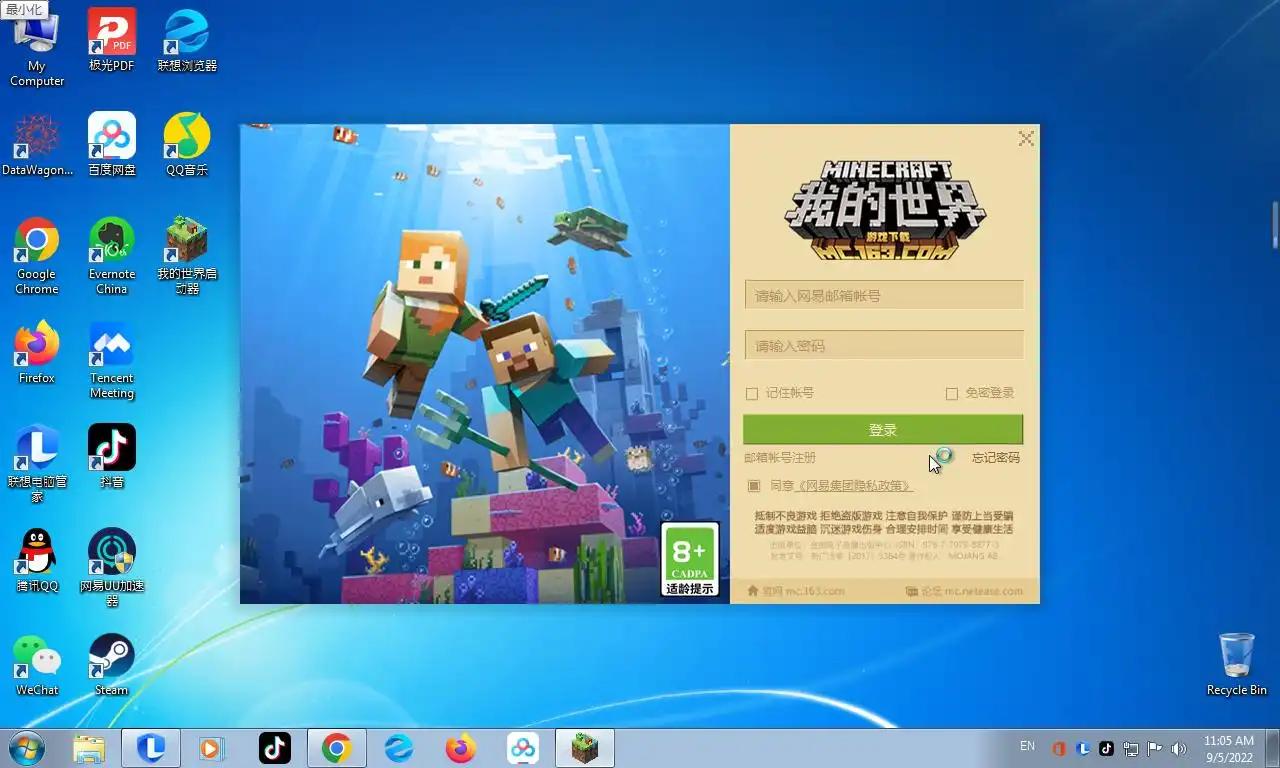Open Google Chrome desktop shortcut
This screenshot has height=768, width=1280.
[x=37, y=256]
